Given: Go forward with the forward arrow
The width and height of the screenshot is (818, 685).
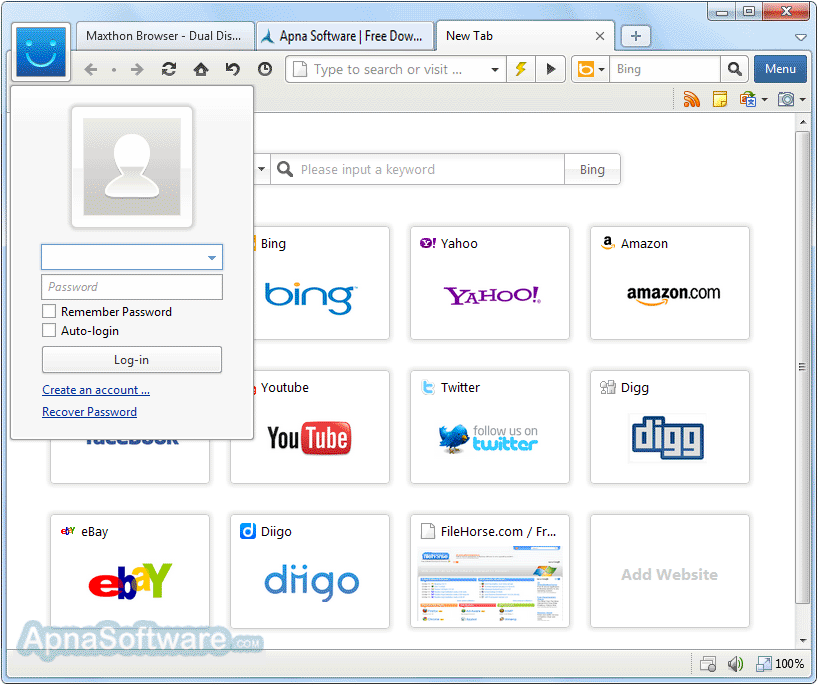Looking at the screenshot, I should pyautogui.click(x=137, y=69).
